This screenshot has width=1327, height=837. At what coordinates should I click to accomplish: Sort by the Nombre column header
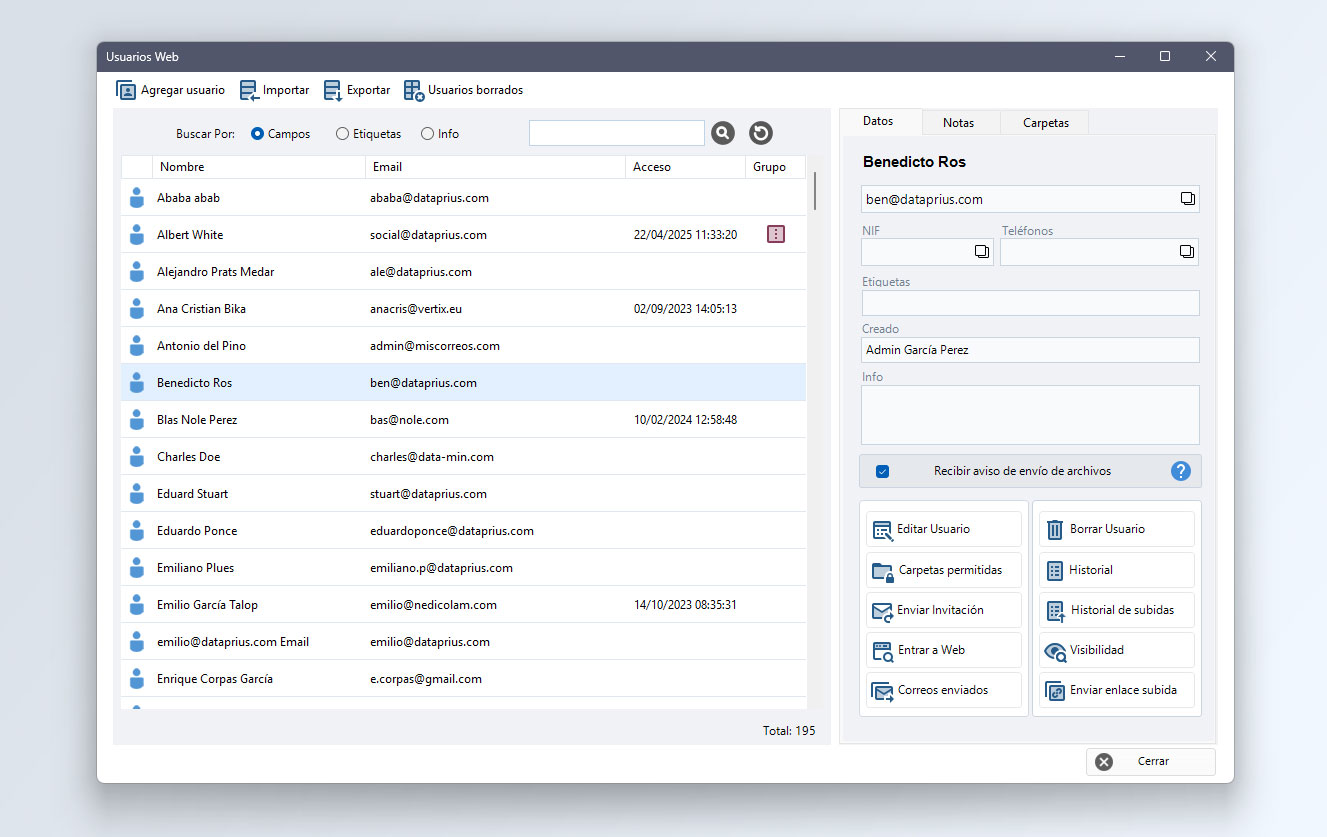click(x=259, y=167)
